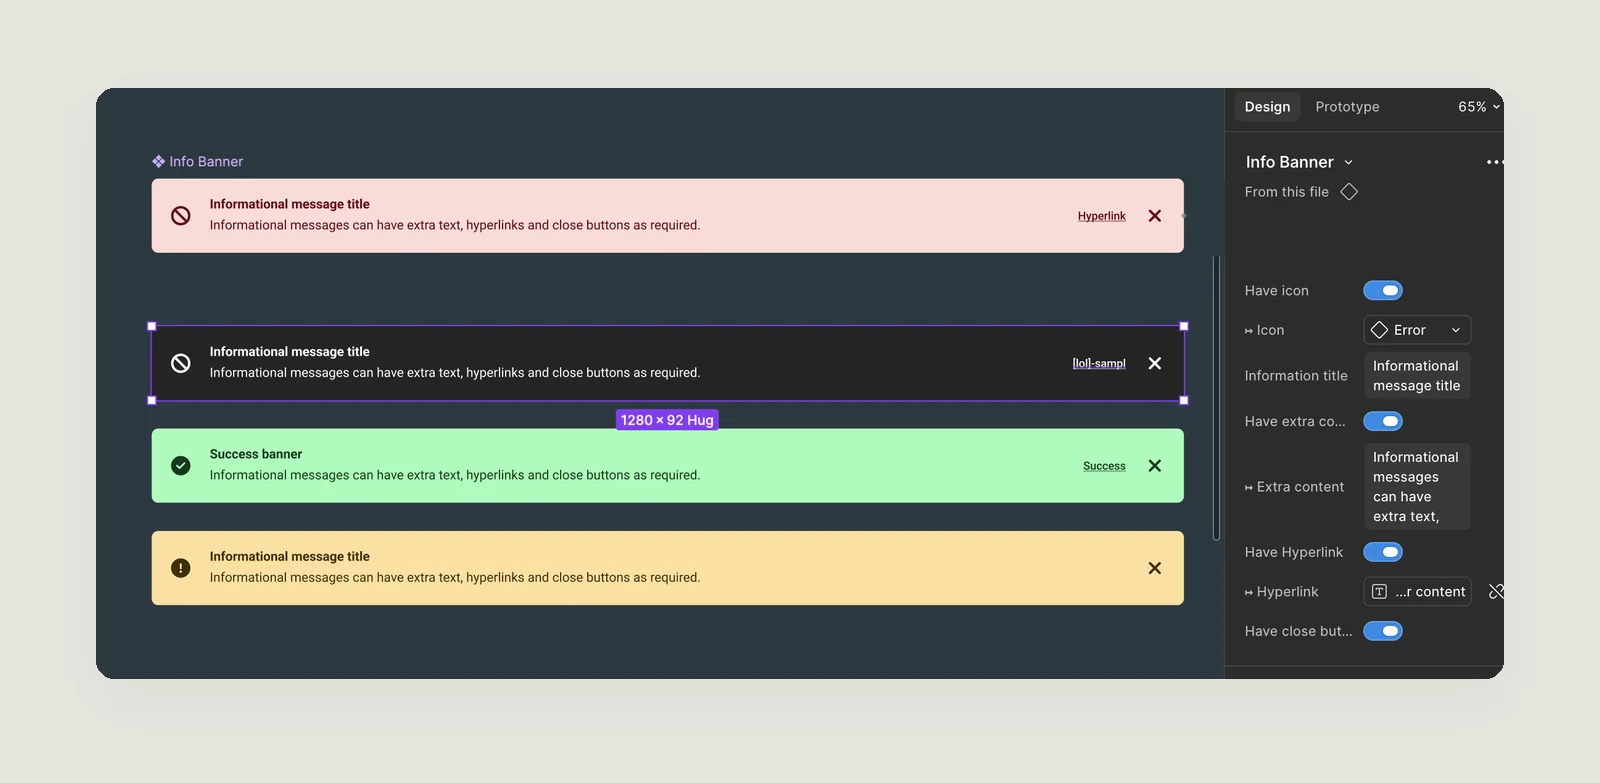This screenshot has width=1600, height=783.
Task: Click the Success link in green banner
Action: 1104,466
